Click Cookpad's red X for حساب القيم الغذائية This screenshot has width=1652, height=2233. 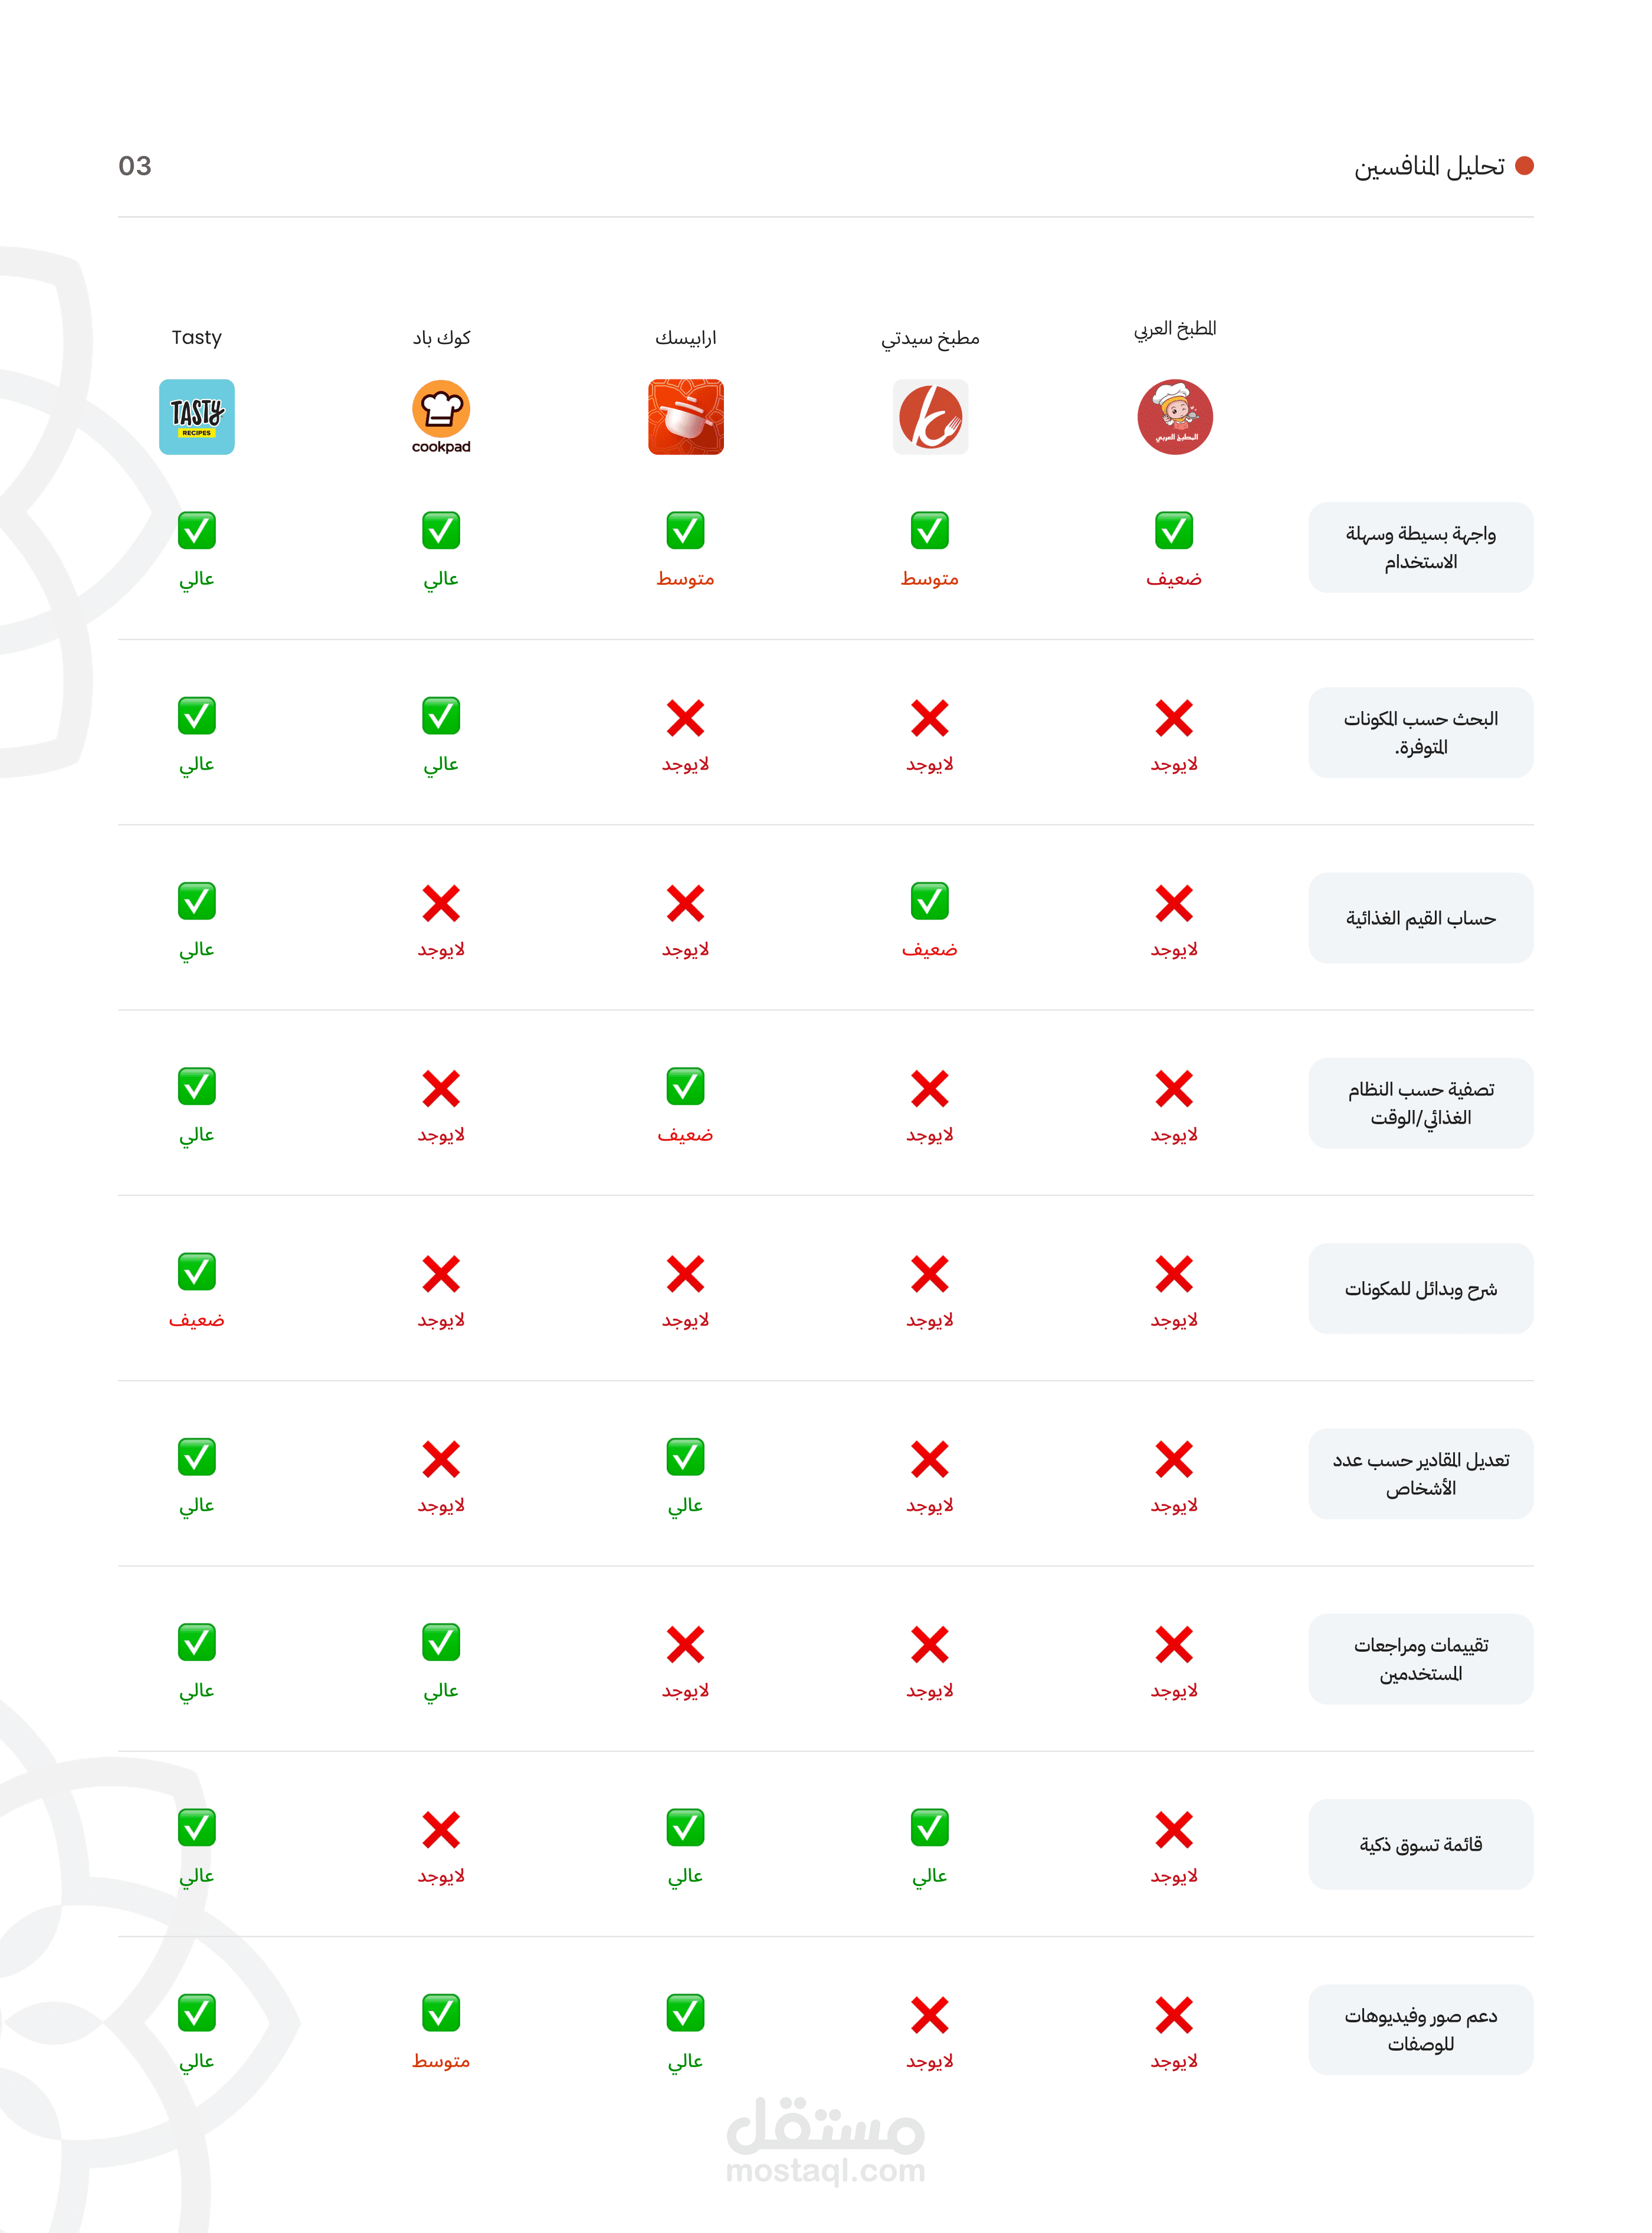441,903
